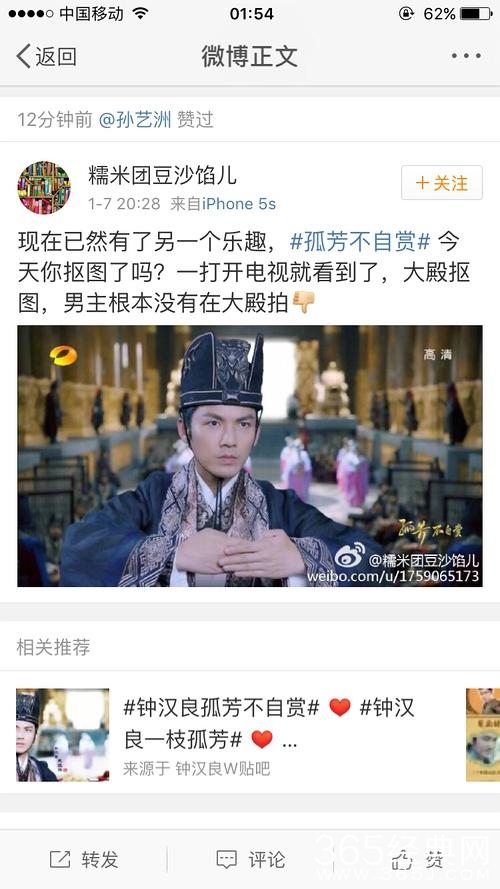Open username 糯米团豆沙馅儿 profile

tap(162, 175)
